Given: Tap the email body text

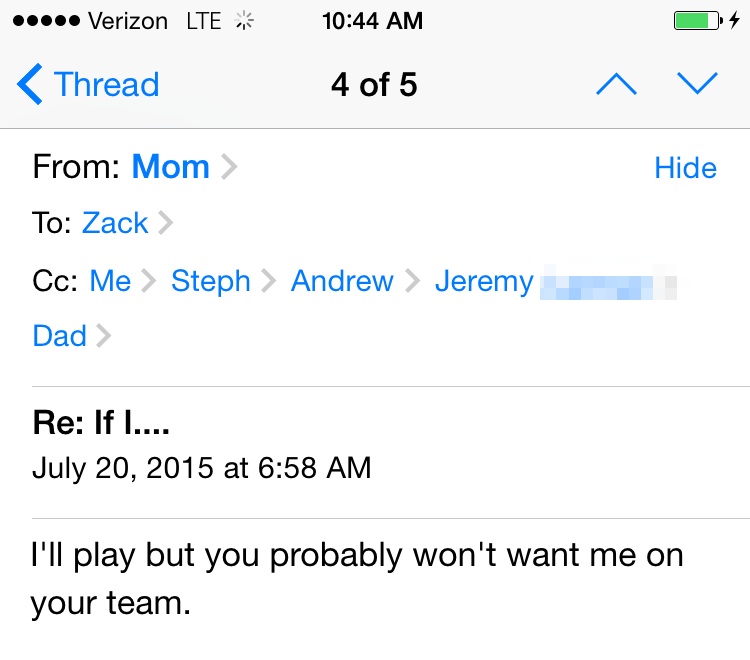Looking at the screenshot, I should (x=357, y=579).
